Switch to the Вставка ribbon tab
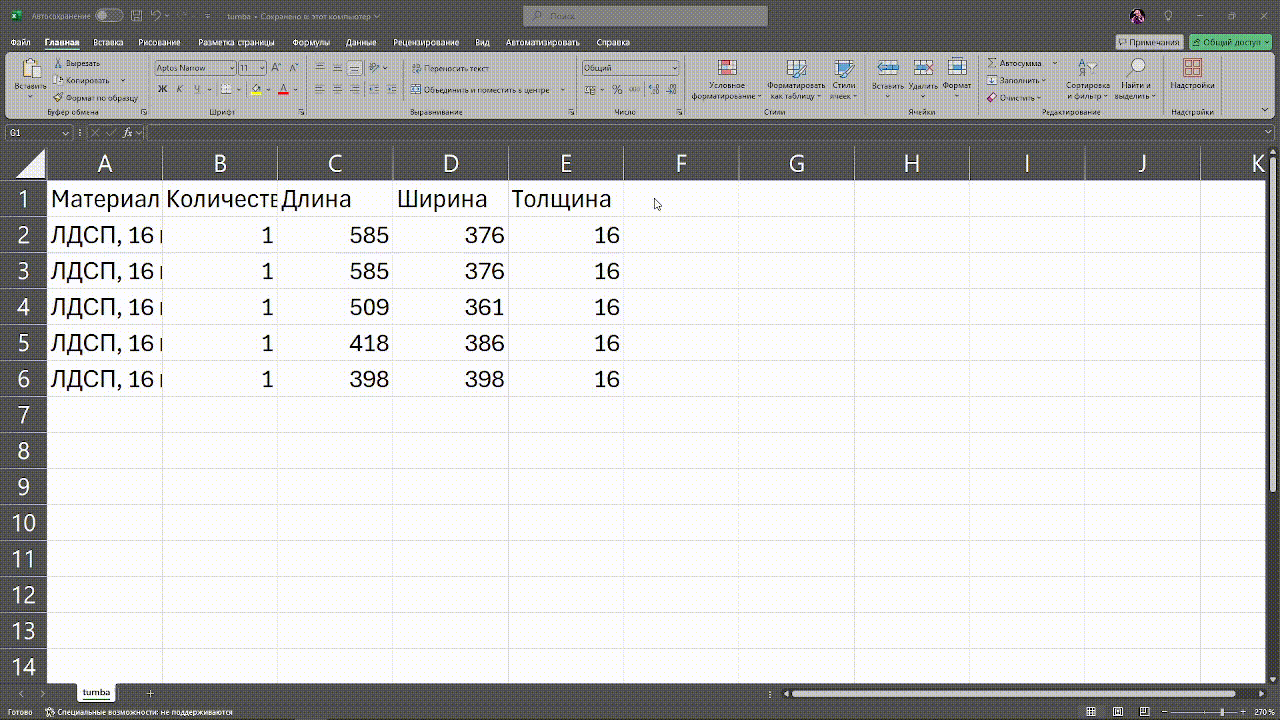Viewport: 1280px width, 720px height. [x=108, y=43]
